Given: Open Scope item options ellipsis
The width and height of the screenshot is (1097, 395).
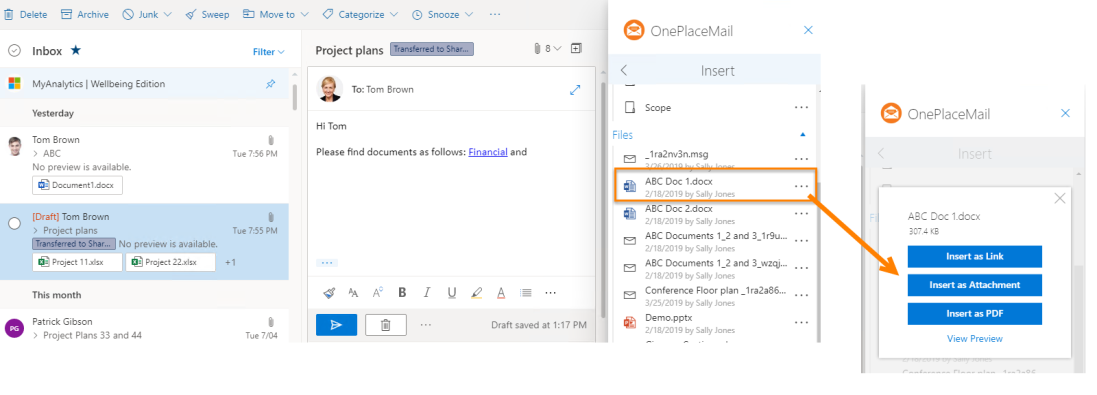Looking at the screenshot, I should tap(801, 108).
